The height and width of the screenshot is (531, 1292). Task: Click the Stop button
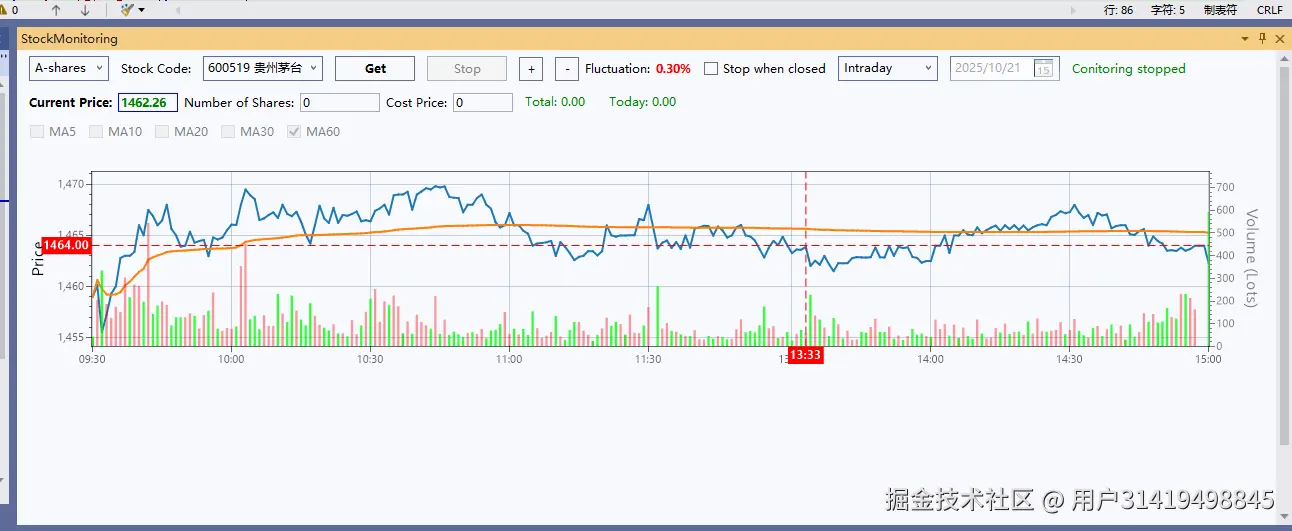tap(467, 68)
